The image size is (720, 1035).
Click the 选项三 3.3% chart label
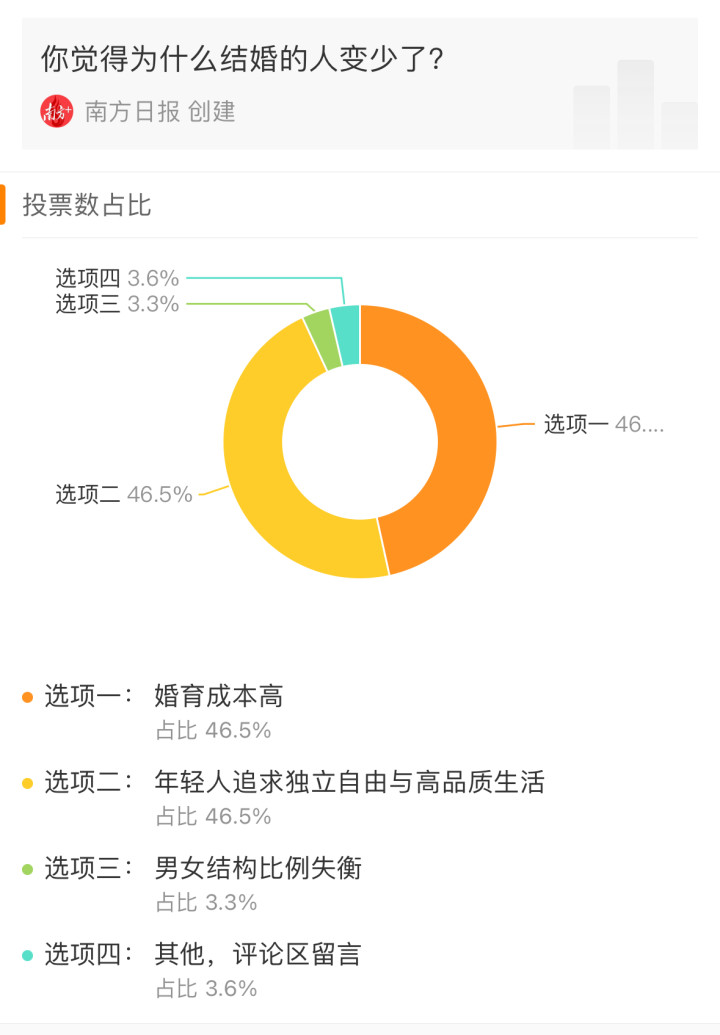coord(117,304)
